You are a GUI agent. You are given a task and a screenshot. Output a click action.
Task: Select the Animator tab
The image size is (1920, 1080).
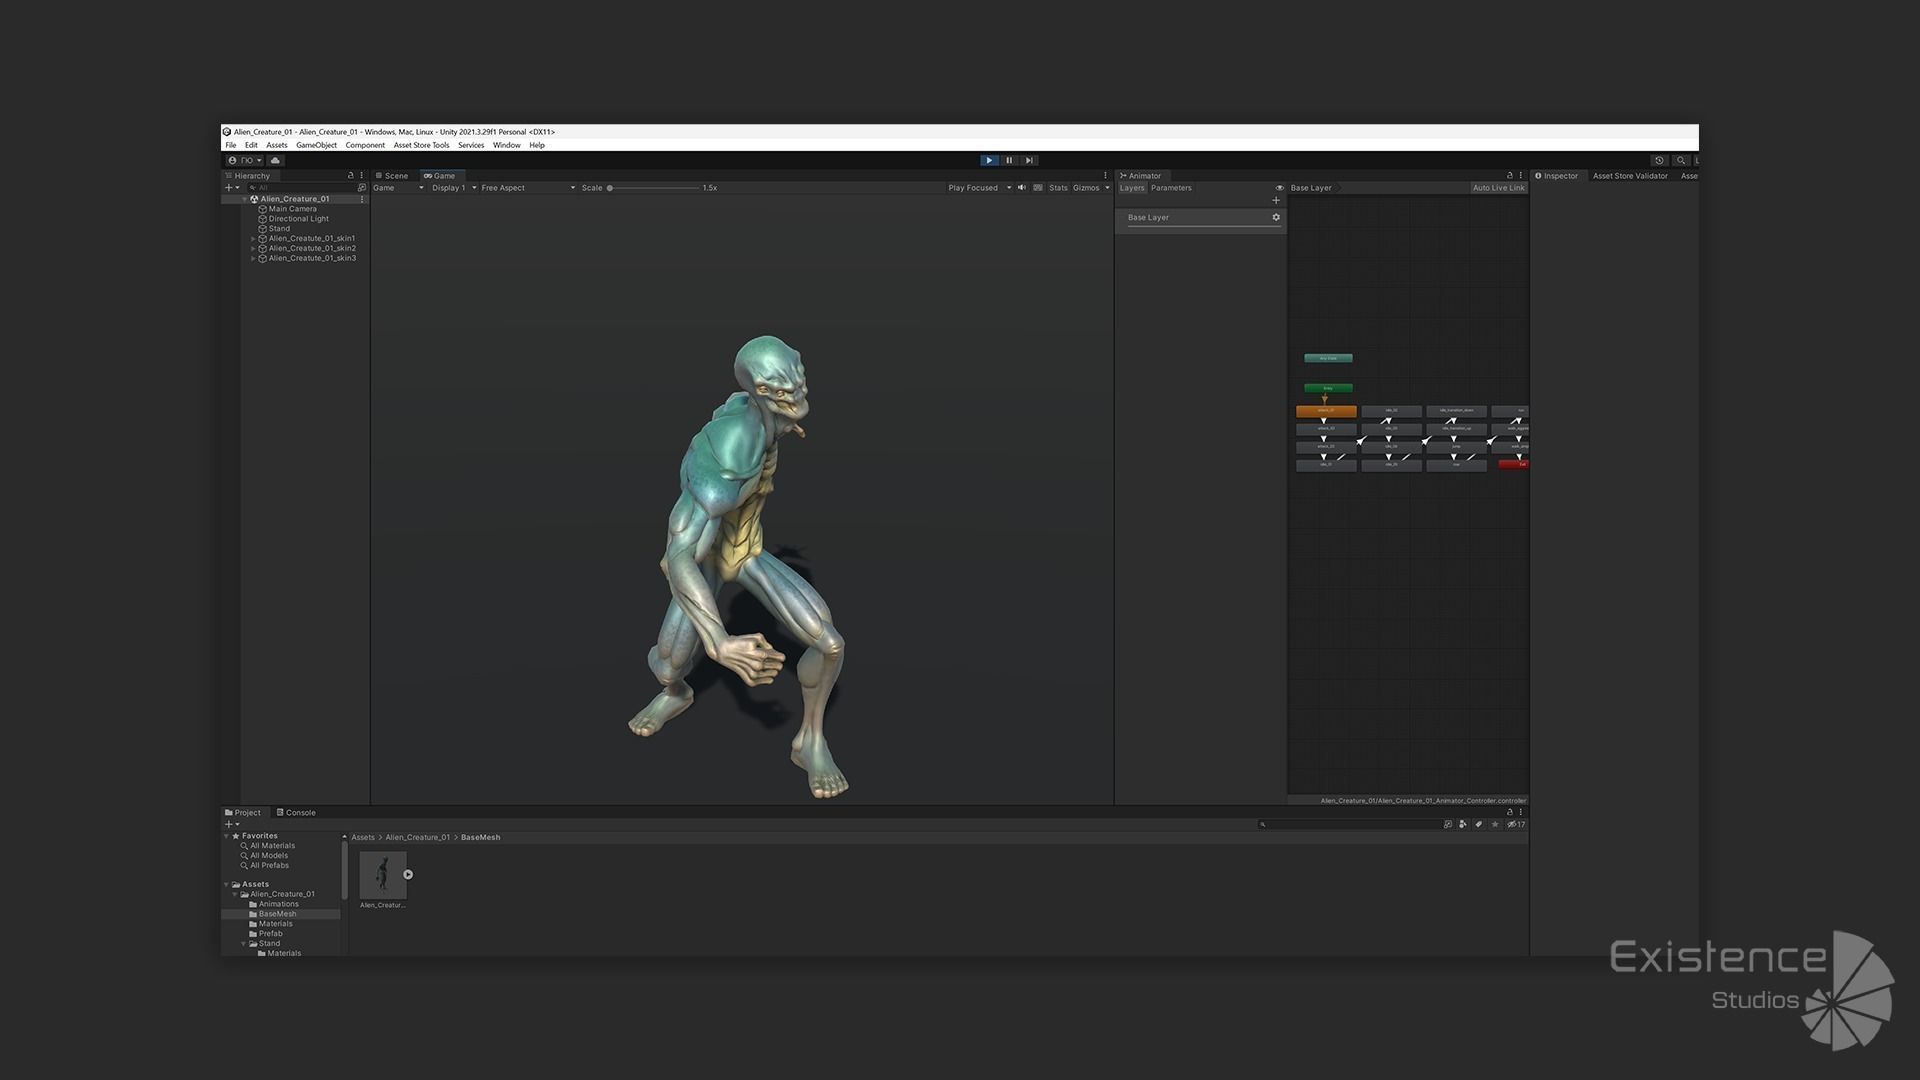tap(1141, 175)
